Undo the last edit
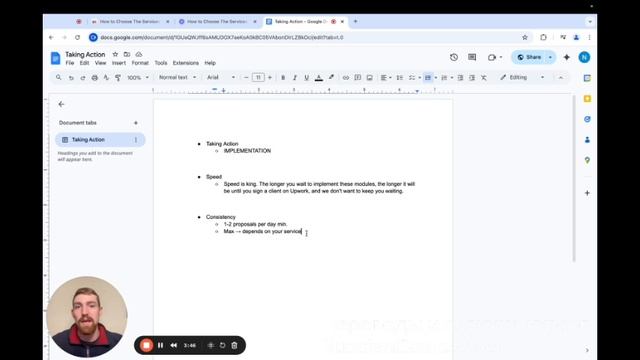The width and height of the screenshot is (640, 360). click(x=71, y=78)
